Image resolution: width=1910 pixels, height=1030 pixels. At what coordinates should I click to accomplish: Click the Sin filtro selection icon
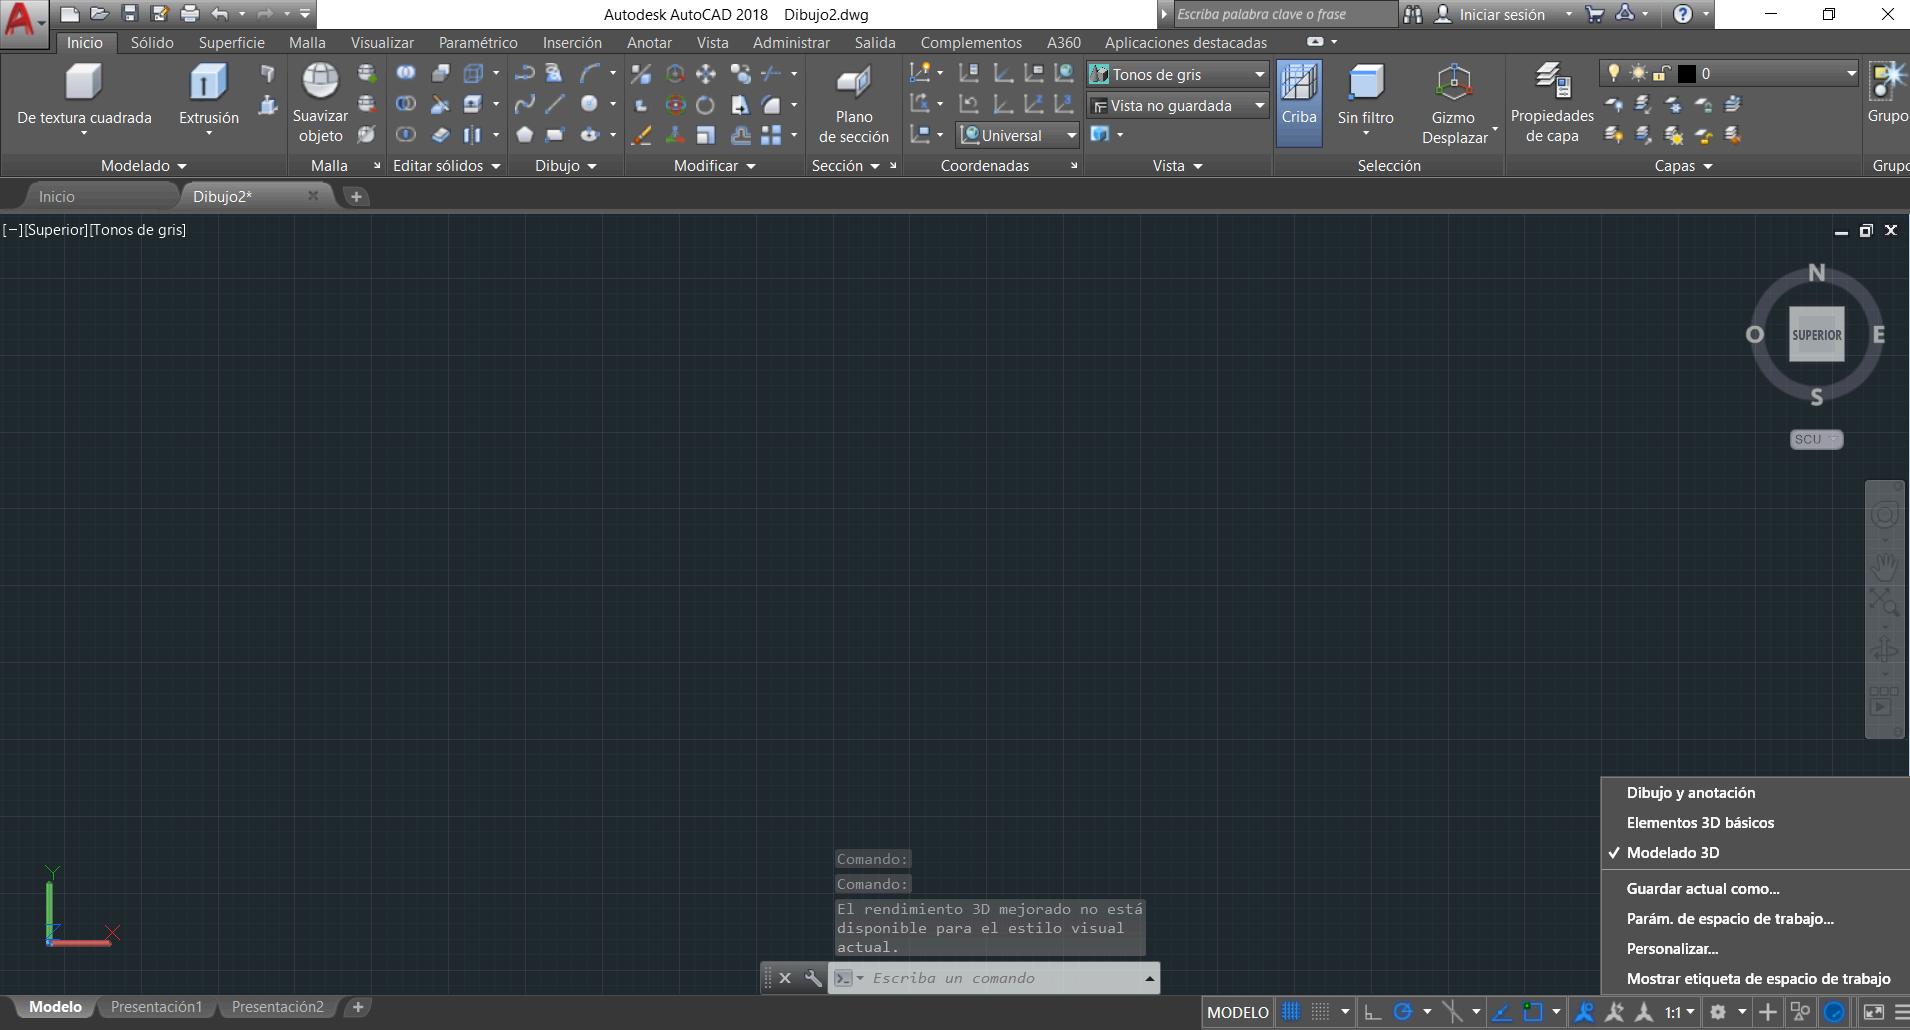click(1365, 95)
